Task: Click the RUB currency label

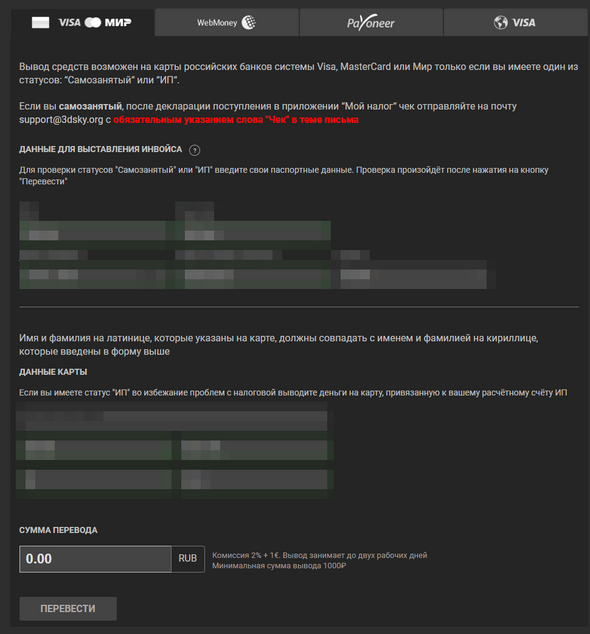Action: point(188,559)
